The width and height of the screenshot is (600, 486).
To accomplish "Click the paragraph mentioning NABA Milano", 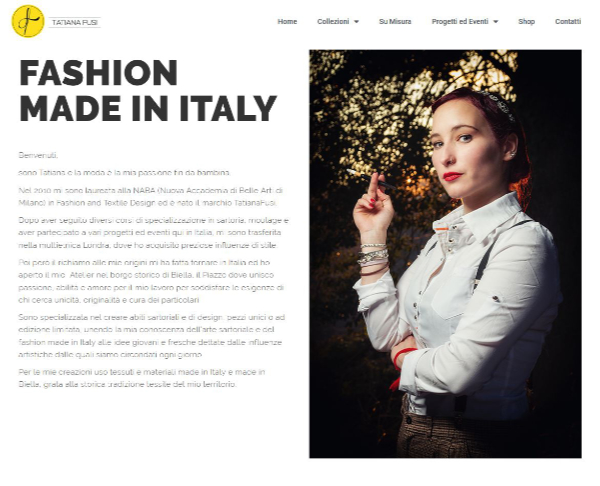I will (151, 197).
